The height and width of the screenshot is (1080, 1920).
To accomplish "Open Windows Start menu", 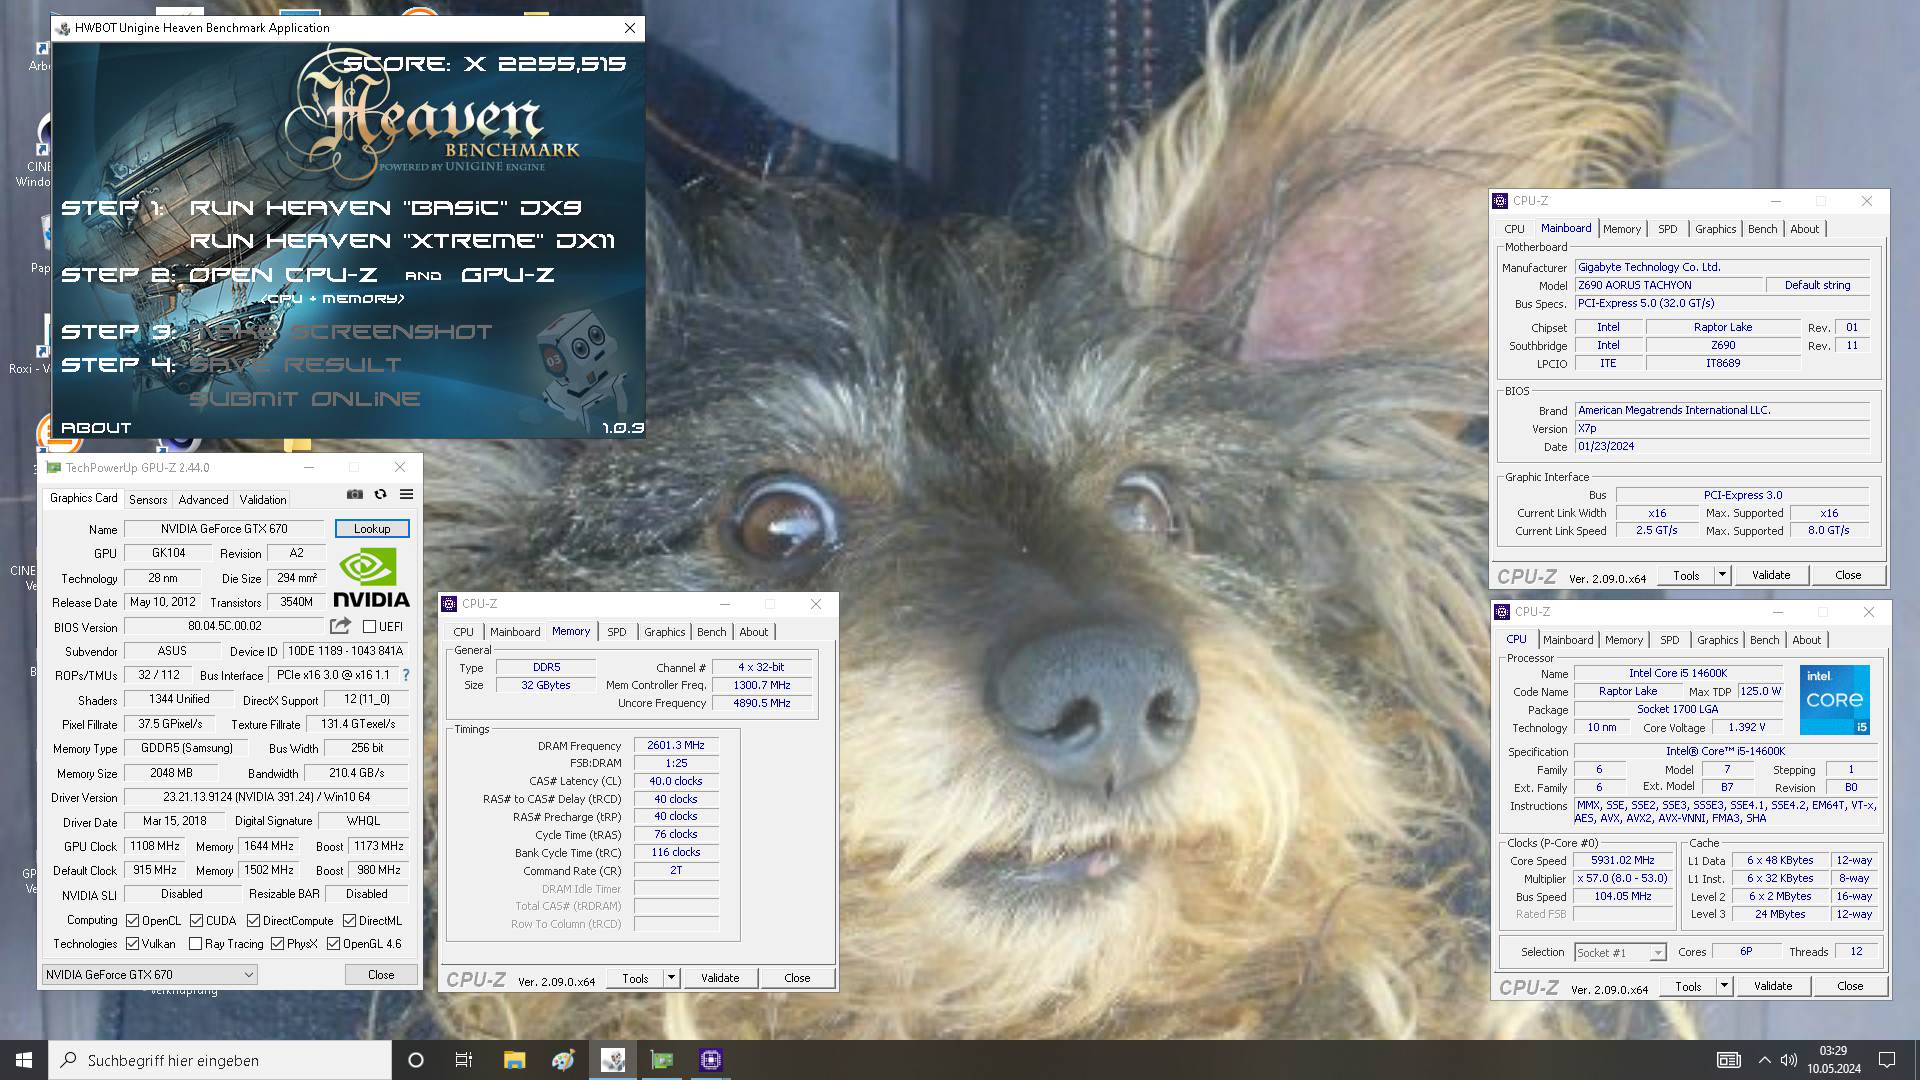I will [x=24, y=1060].
